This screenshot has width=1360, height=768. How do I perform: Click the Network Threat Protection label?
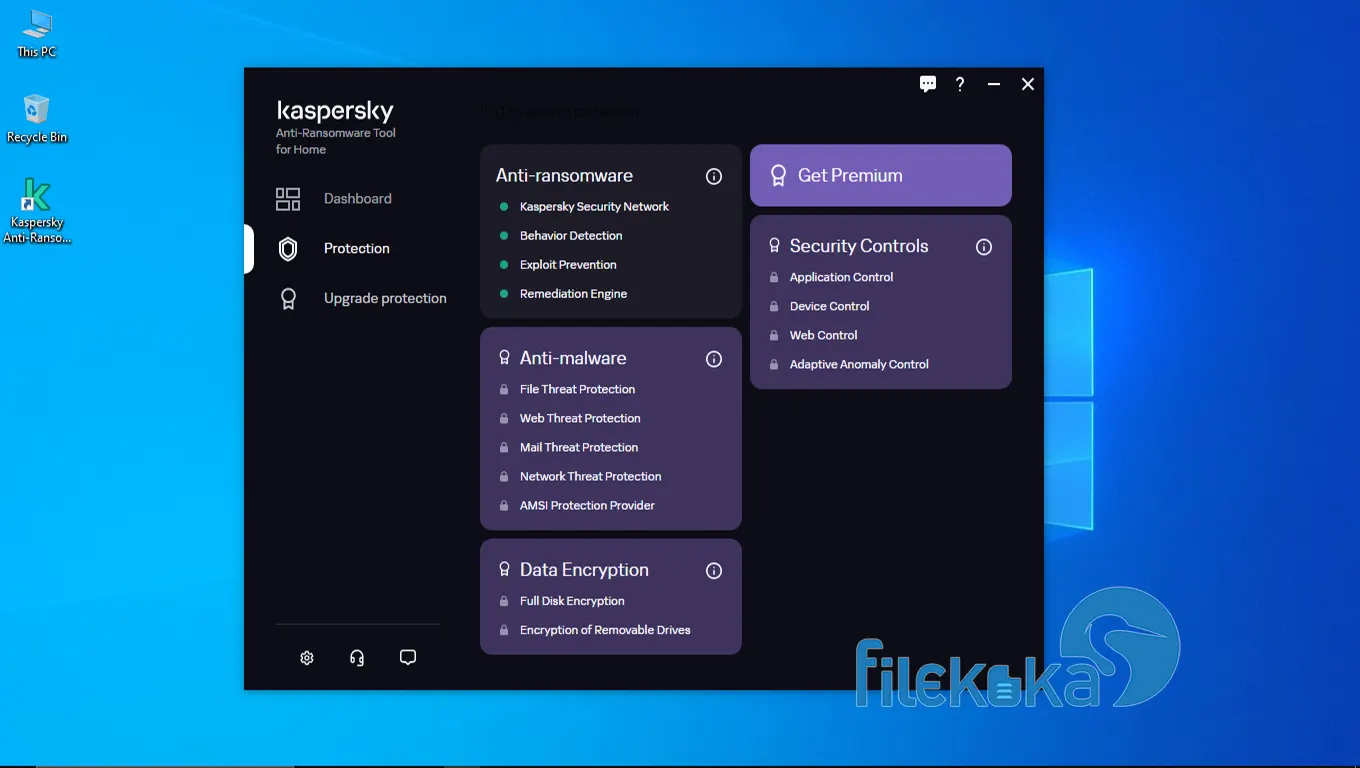590,477
